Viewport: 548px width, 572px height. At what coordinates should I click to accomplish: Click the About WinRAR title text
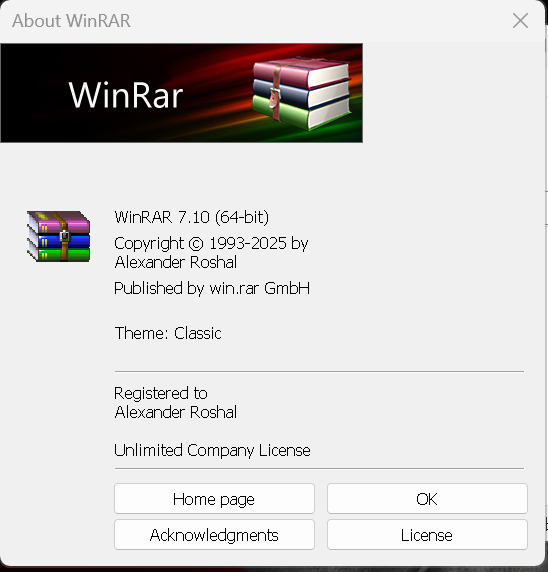pos(71,20)
